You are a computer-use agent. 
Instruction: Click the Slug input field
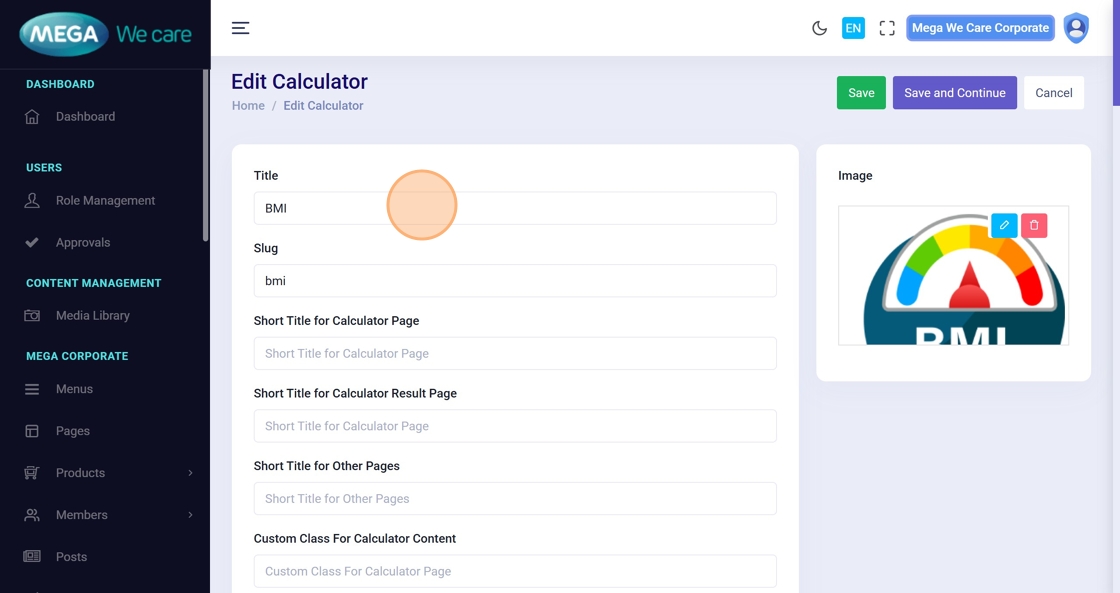coord(514,281)
